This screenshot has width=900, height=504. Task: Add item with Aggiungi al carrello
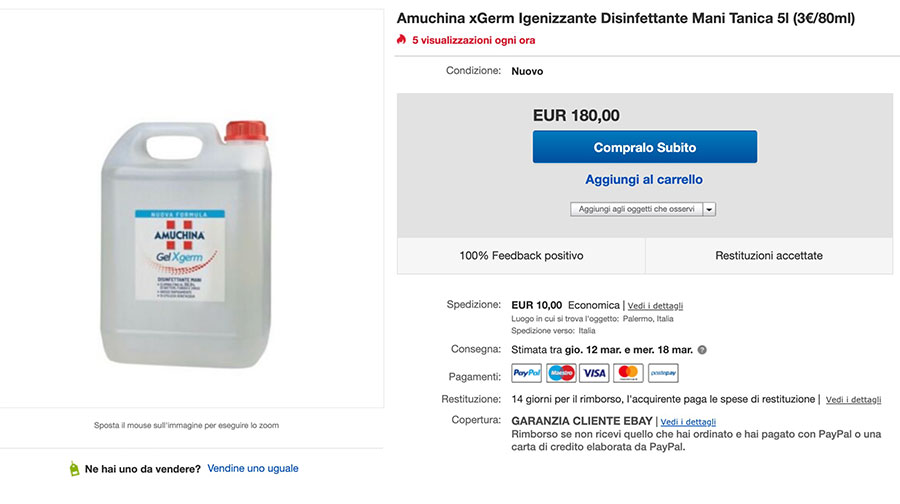pyautogui.click(x=644, y=180)
